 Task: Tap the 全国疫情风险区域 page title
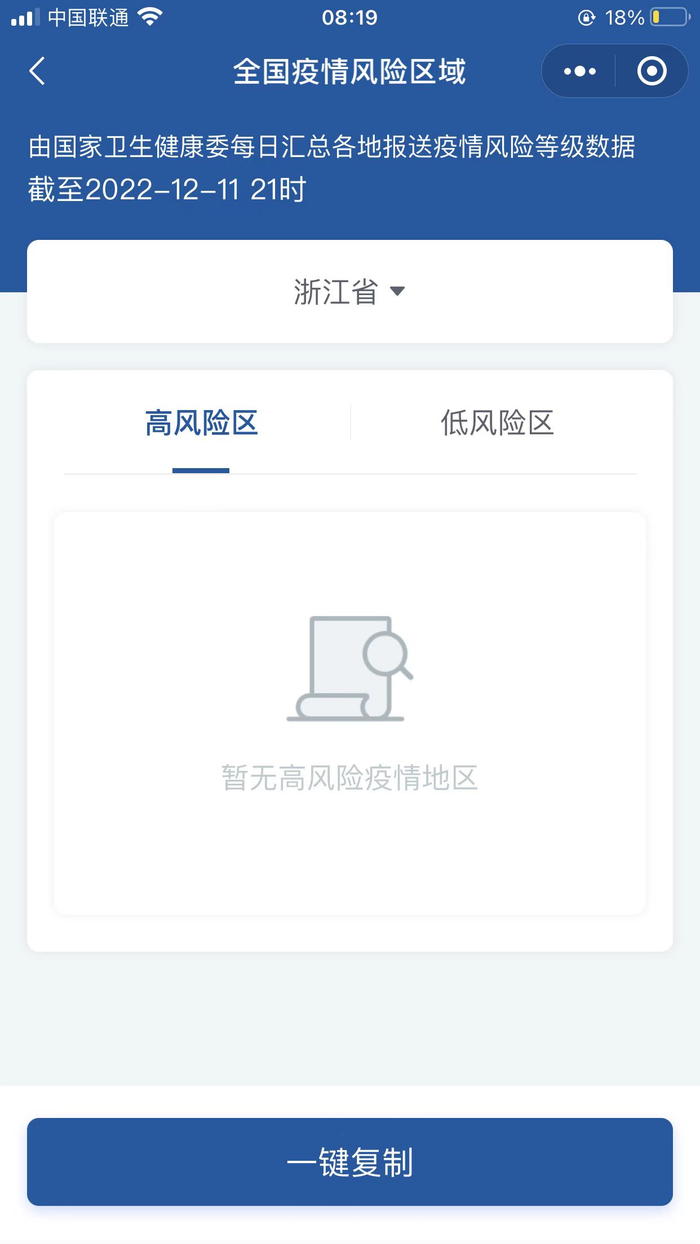coord(350,71)
